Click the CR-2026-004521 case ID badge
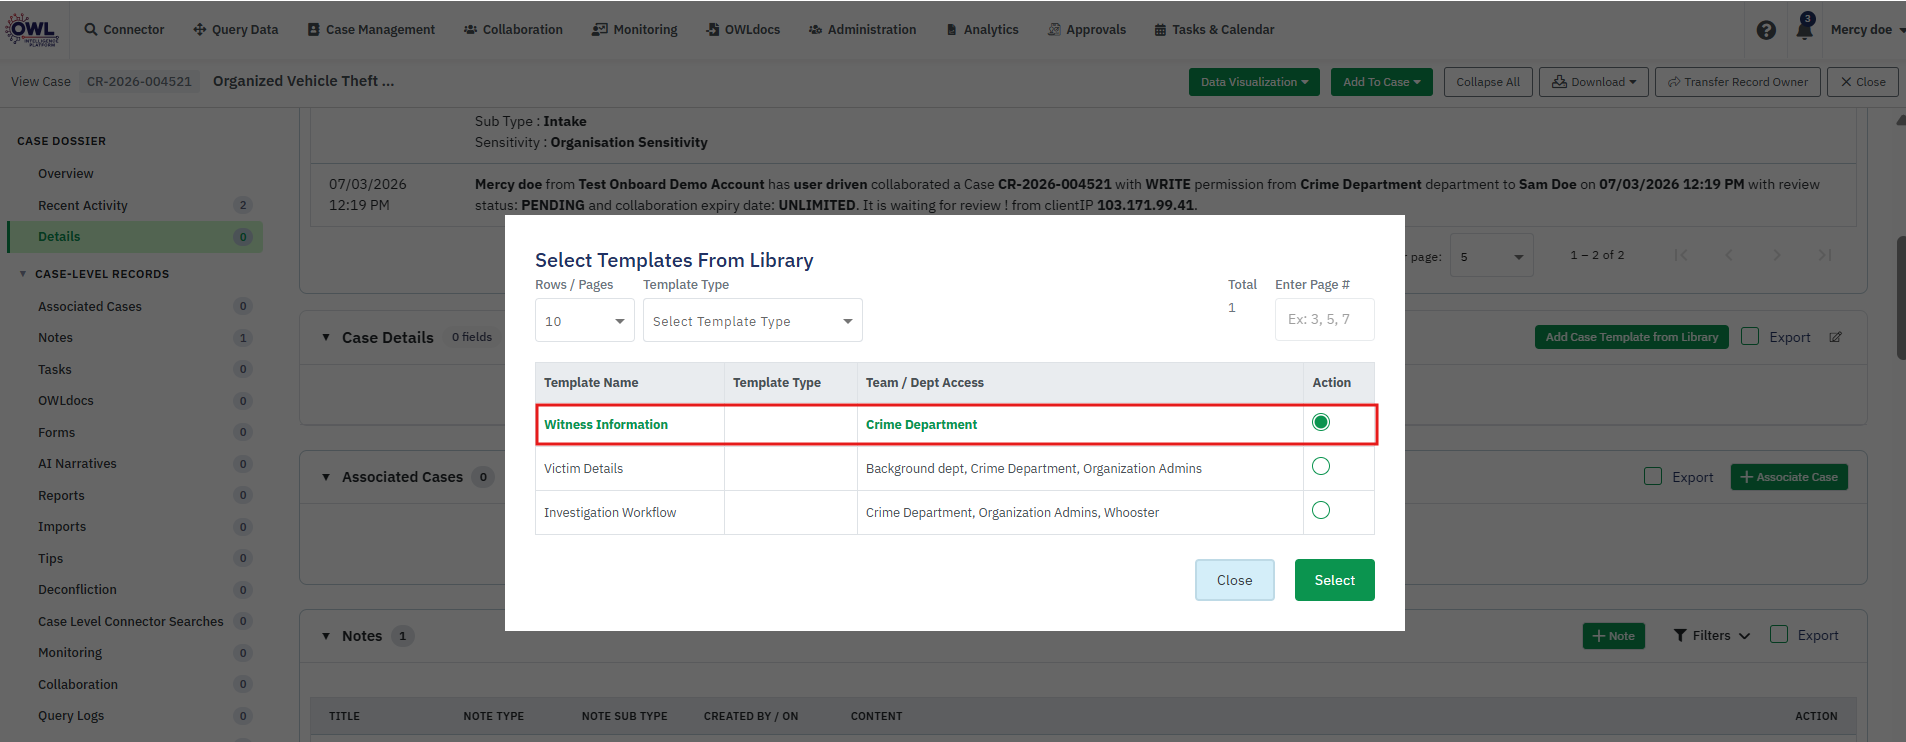Screen dimensions: 1906x742 (x=139, y=82)
